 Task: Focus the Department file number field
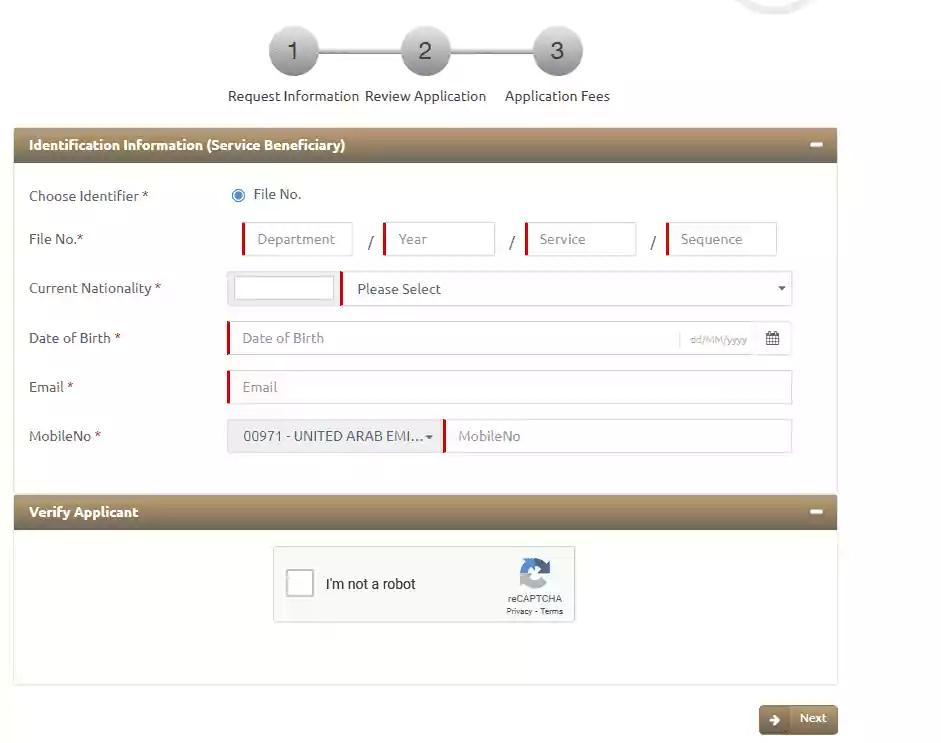coord(298,239)
